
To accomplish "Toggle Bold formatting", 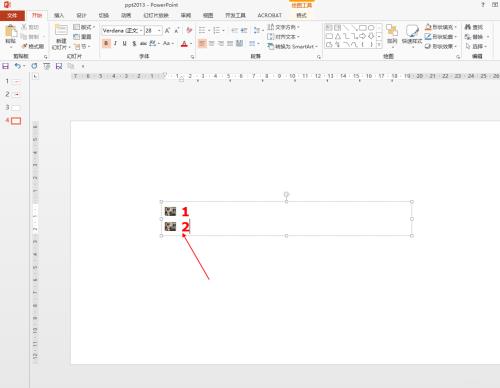I will (x=106, y=43).
